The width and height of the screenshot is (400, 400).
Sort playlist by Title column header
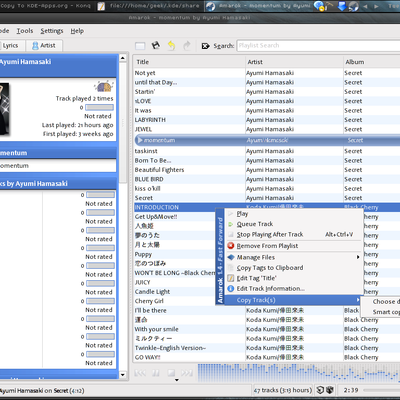[189, 62]
